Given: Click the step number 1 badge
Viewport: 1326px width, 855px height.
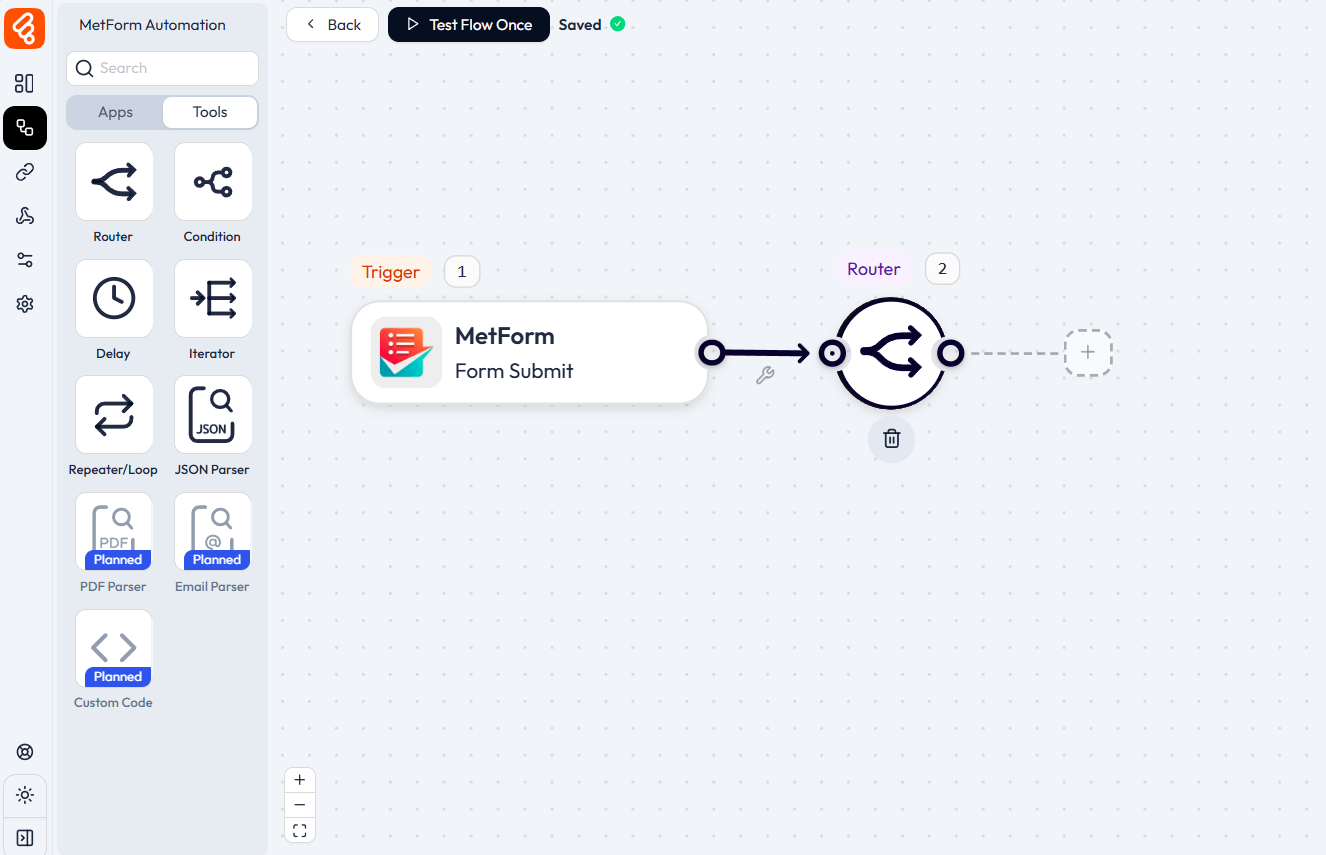Looking at the screenshot, I should point(462,272).
